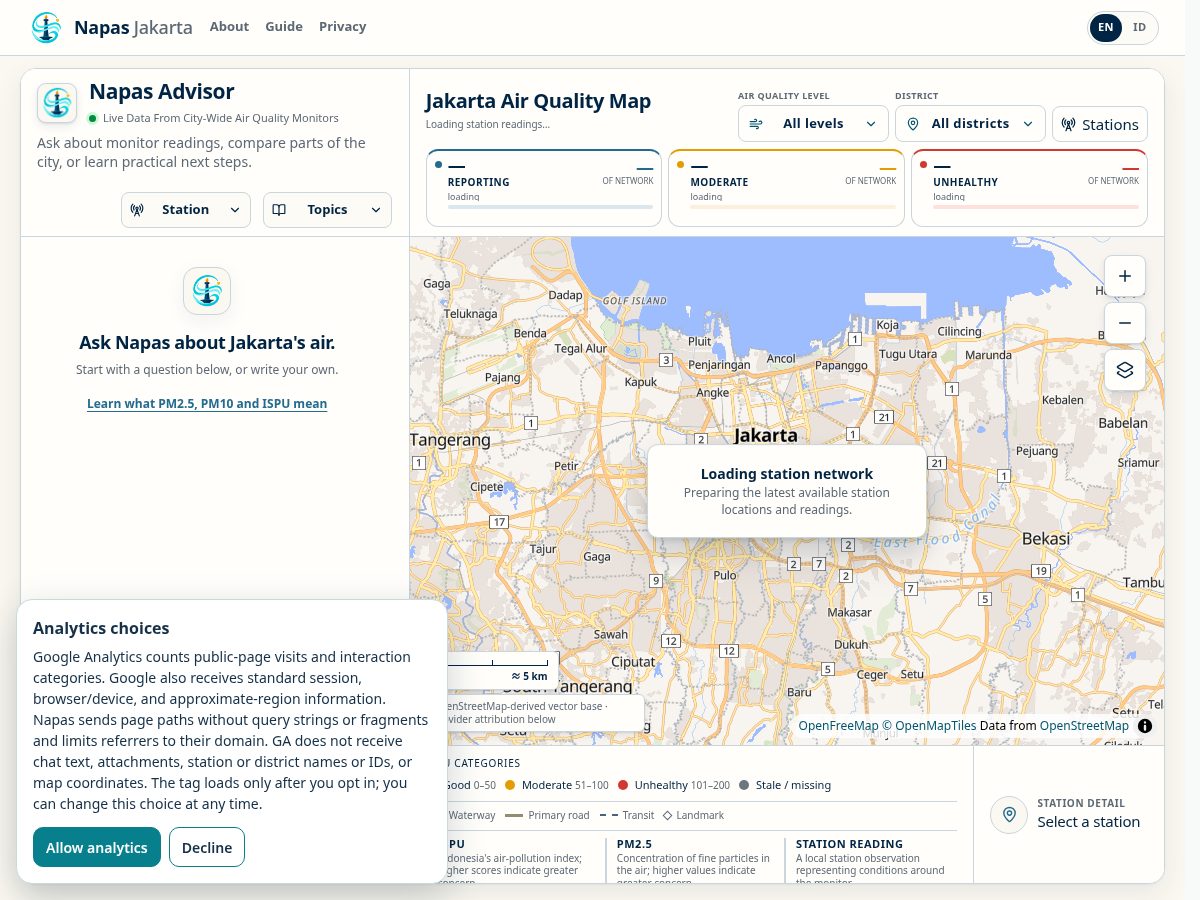
Task: Switch language to EN
Action: click(1106, 27)
